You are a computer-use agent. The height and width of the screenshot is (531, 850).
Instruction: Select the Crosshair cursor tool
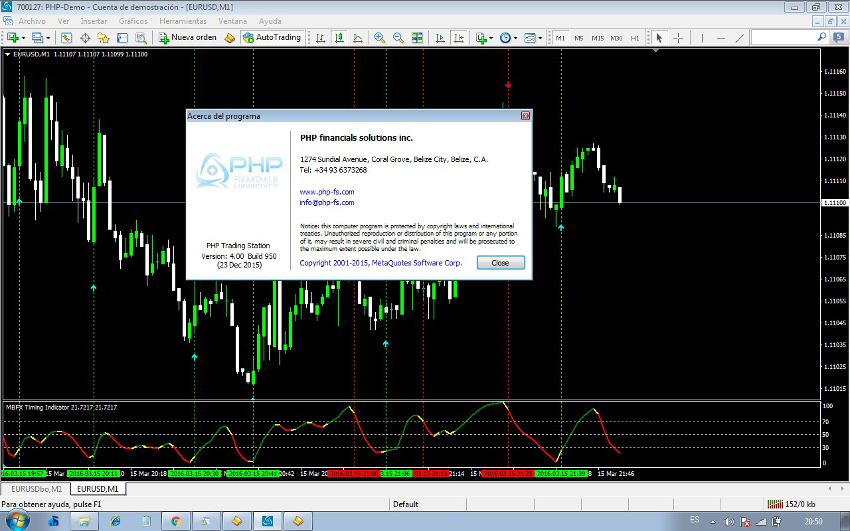click(678, 38)
